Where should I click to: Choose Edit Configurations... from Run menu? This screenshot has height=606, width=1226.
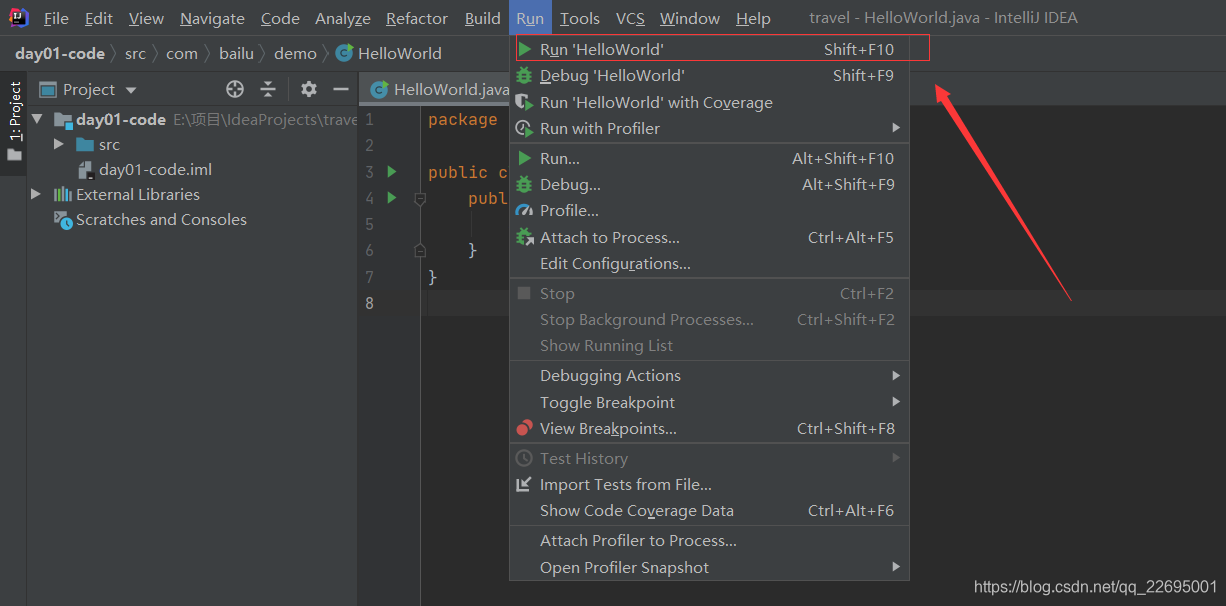coord(709,264)
